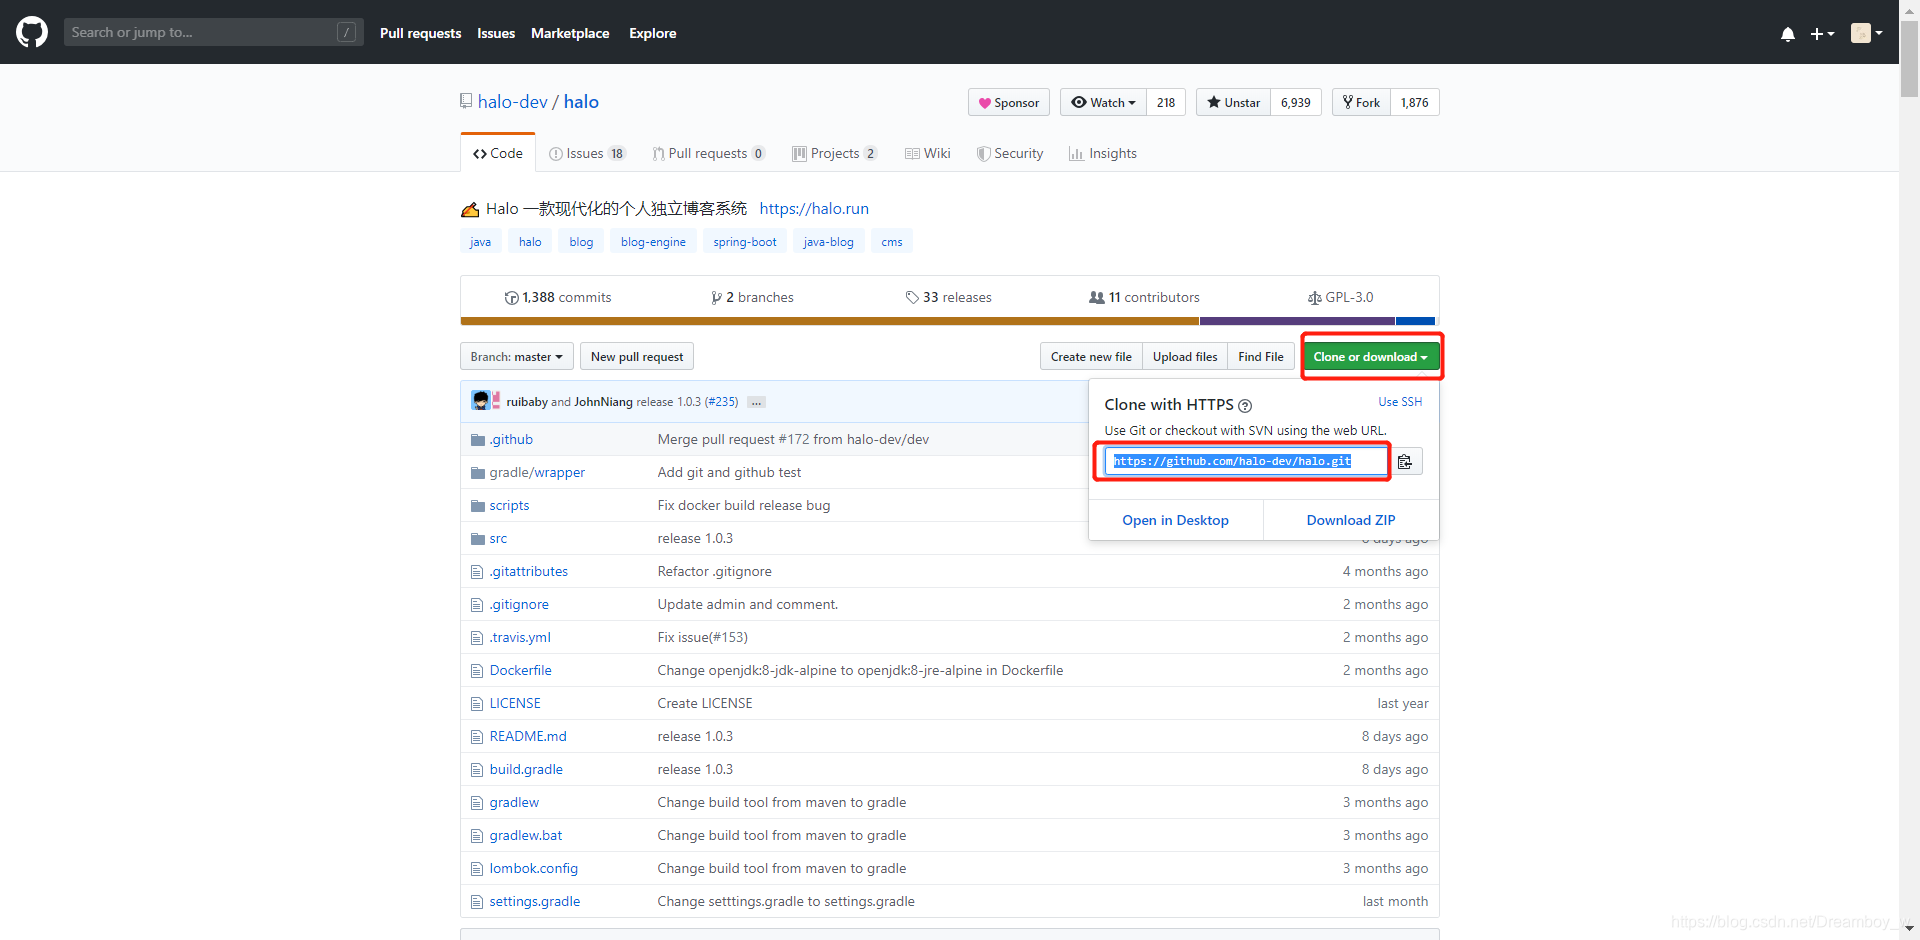Click the README.md file icon
The height and width of the screenshot is (940, 1920).
[x=477, y=737]
